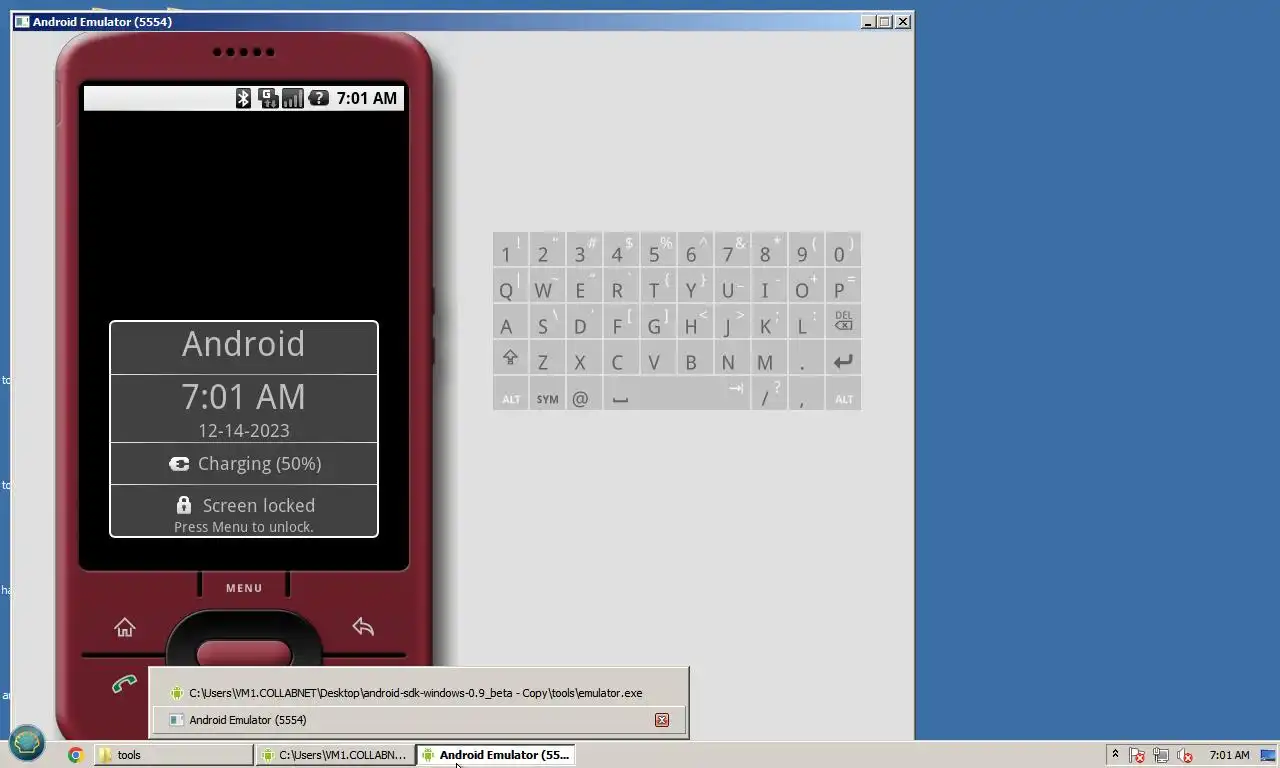Click the G data network icon
The width and height of the screenshot is (1280, 768).
click(x=268, y=98)
